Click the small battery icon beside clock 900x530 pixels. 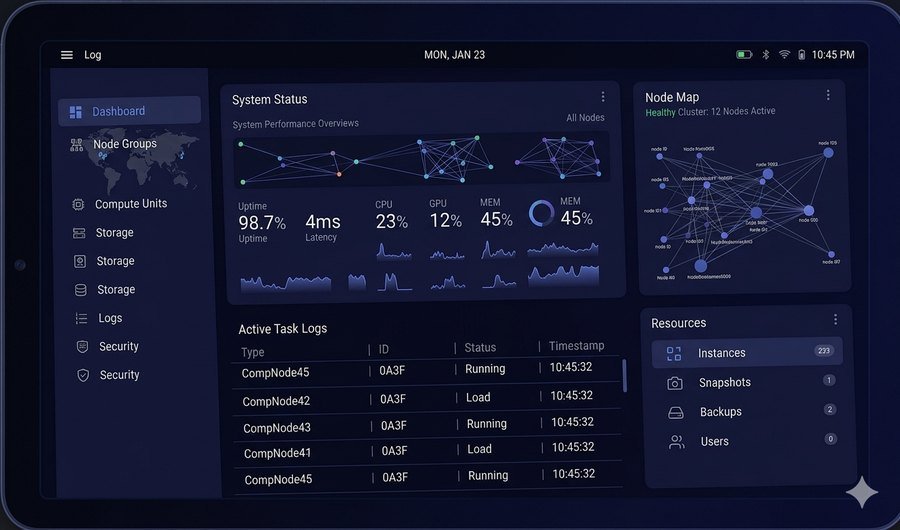pyautogui.click(x=801, y=55)
